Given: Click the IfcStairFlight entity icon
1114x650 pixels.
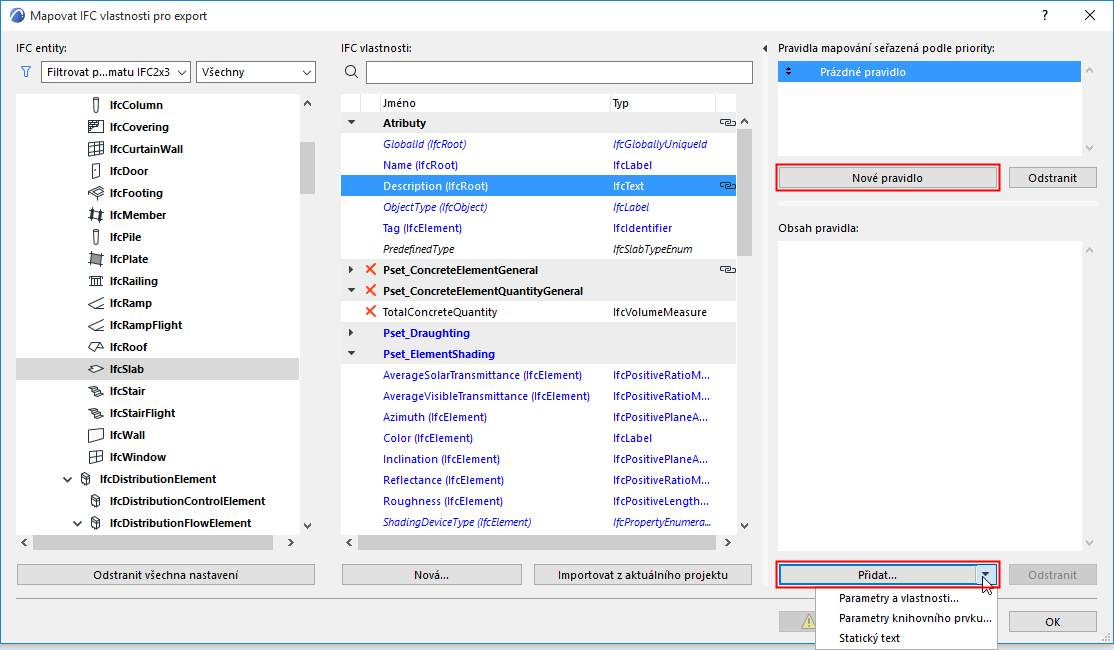Looking at the screenshot, I should pyautogui.click(x=96, y=413).
